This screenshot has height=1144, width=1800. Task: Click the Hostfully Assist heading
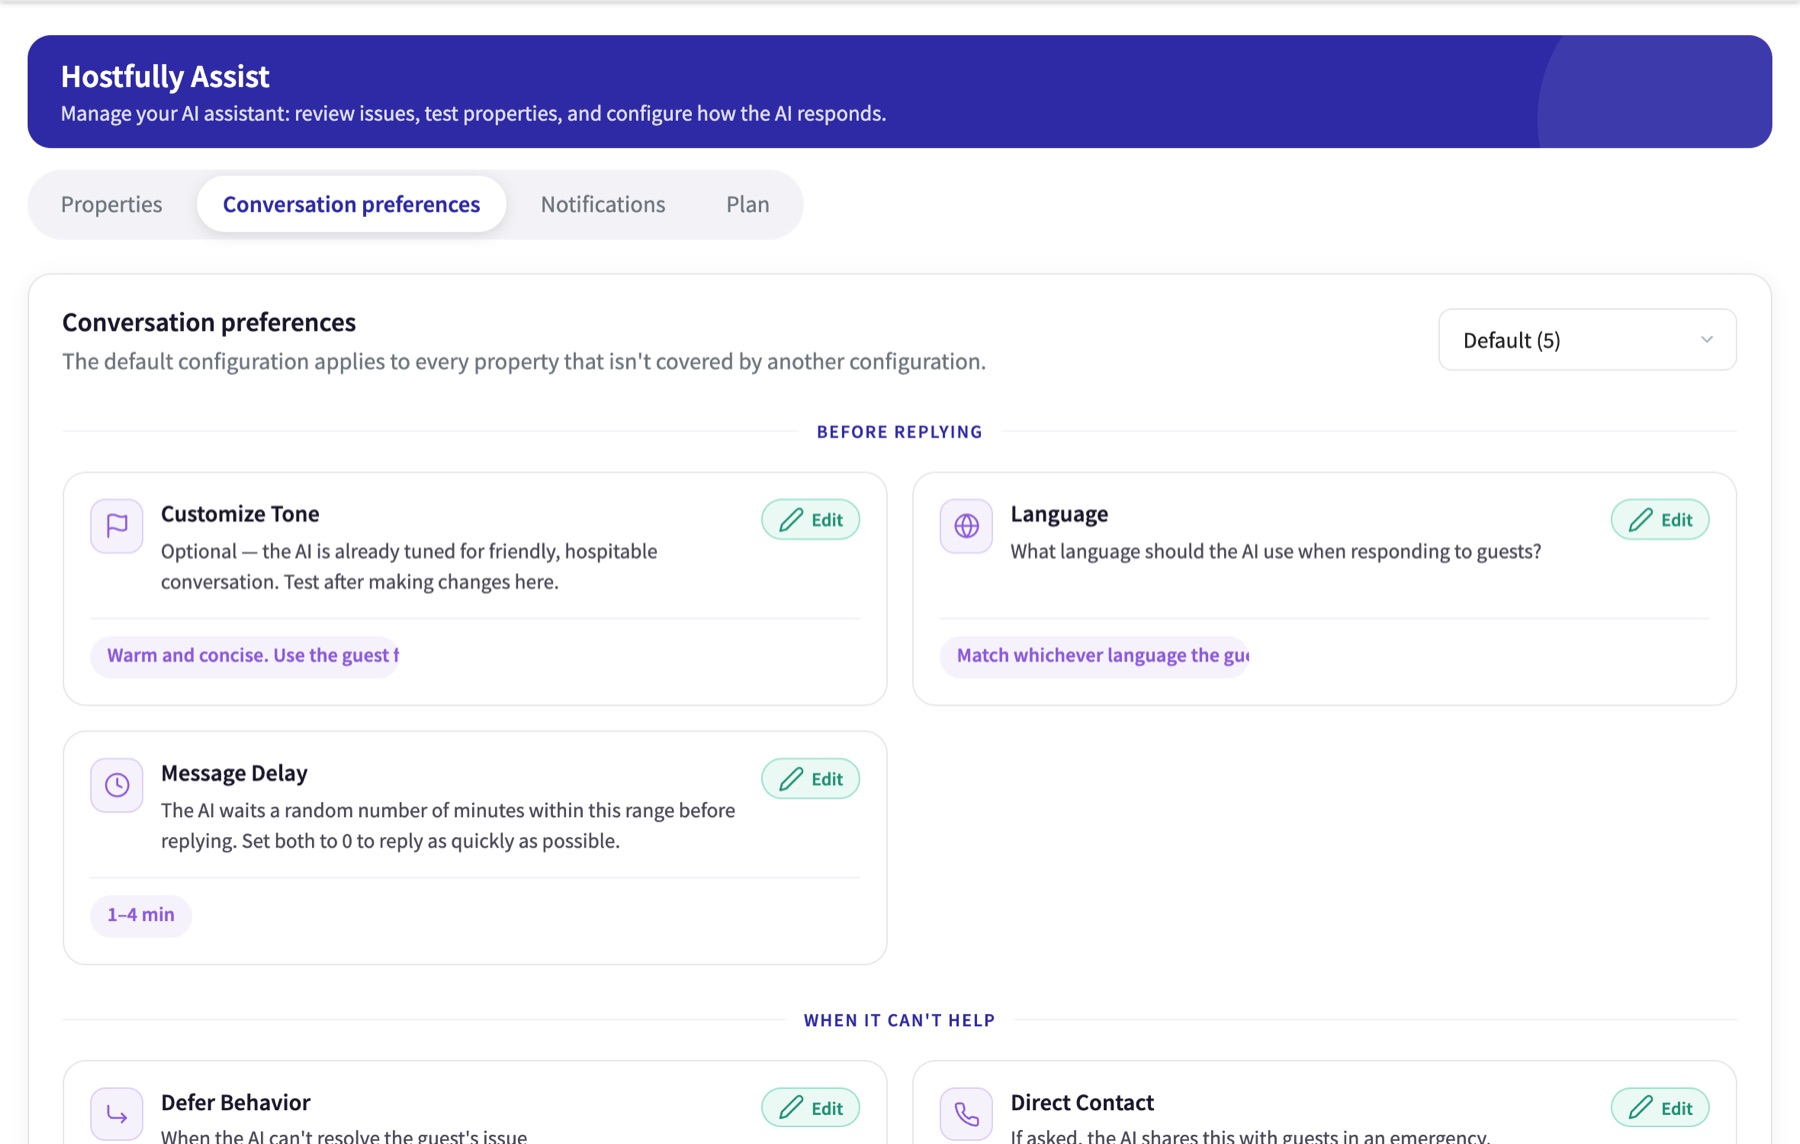pyautogui.click(x=165, y=76)
